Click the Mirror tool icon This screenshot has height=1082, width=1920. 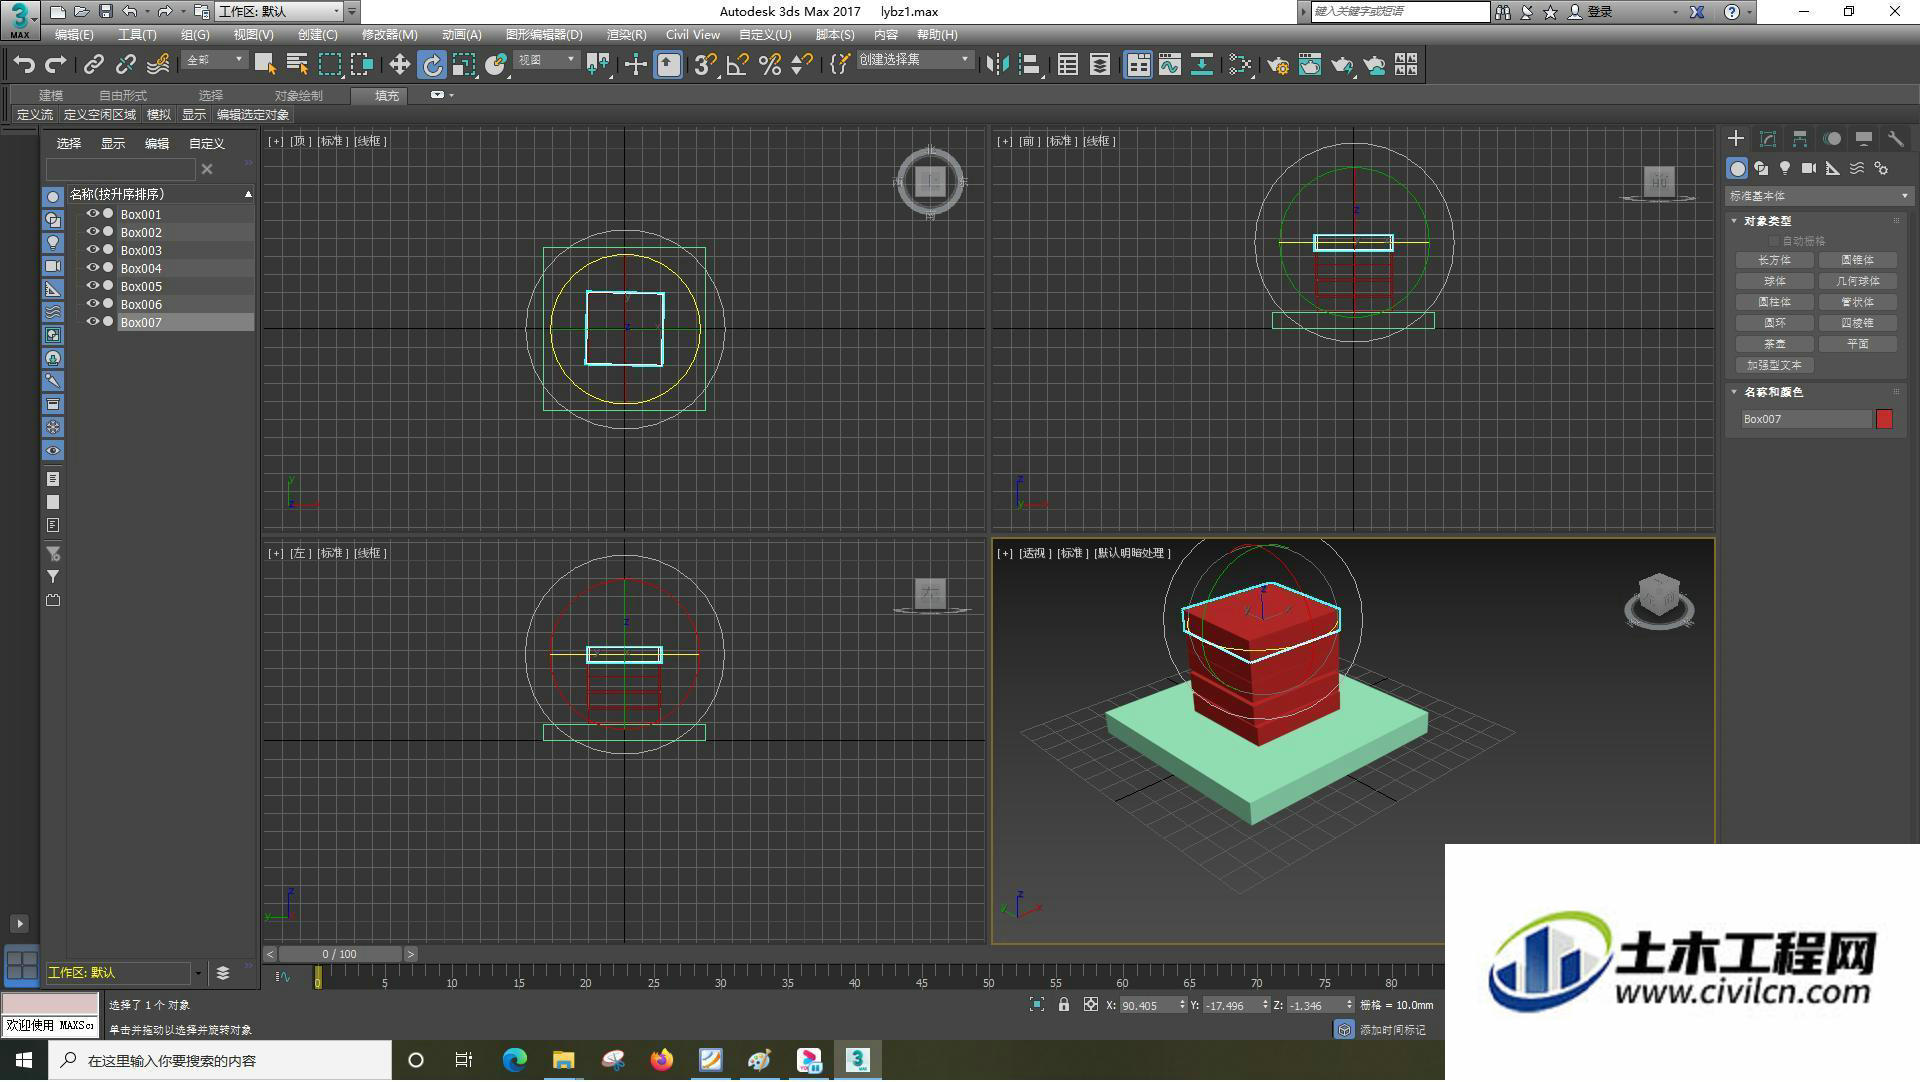click(997, 65)
